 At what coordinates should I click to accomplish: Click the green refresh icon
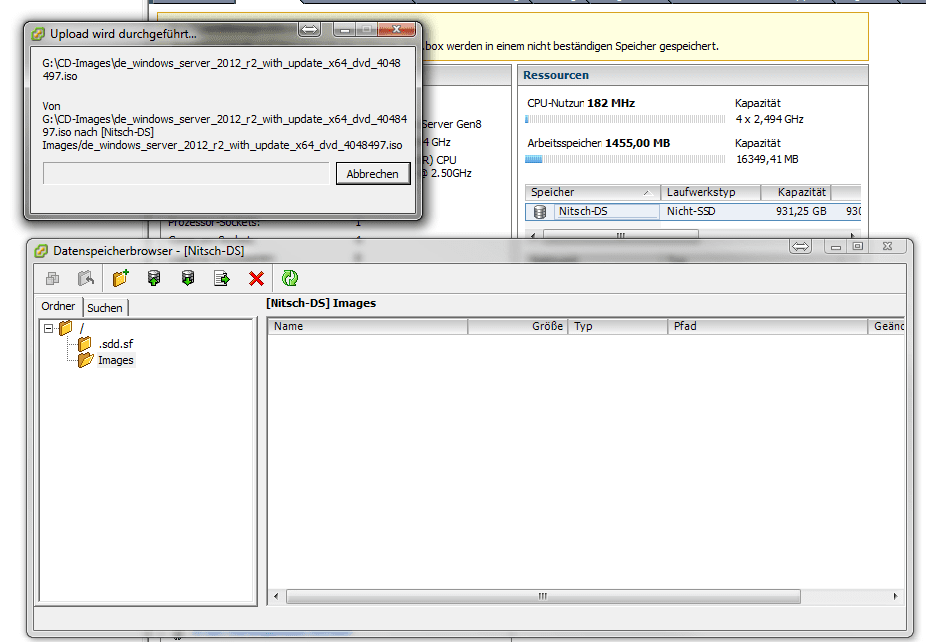pyautogui.click(x=290, y=278)
